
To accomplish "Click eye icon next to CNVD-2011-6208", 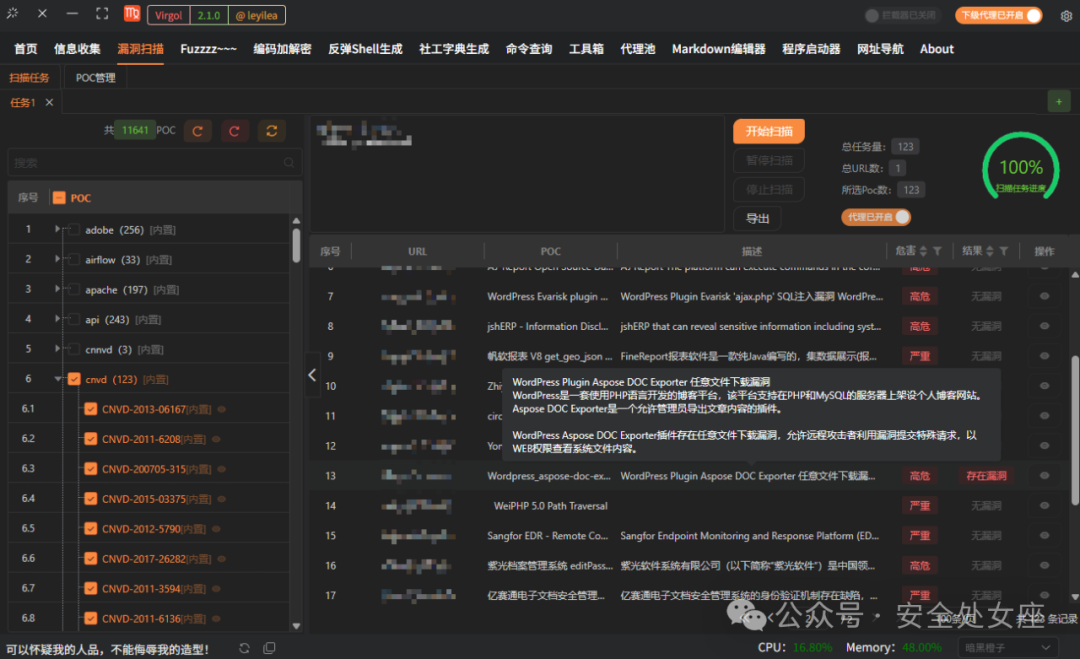I will [x=216, y=439].
